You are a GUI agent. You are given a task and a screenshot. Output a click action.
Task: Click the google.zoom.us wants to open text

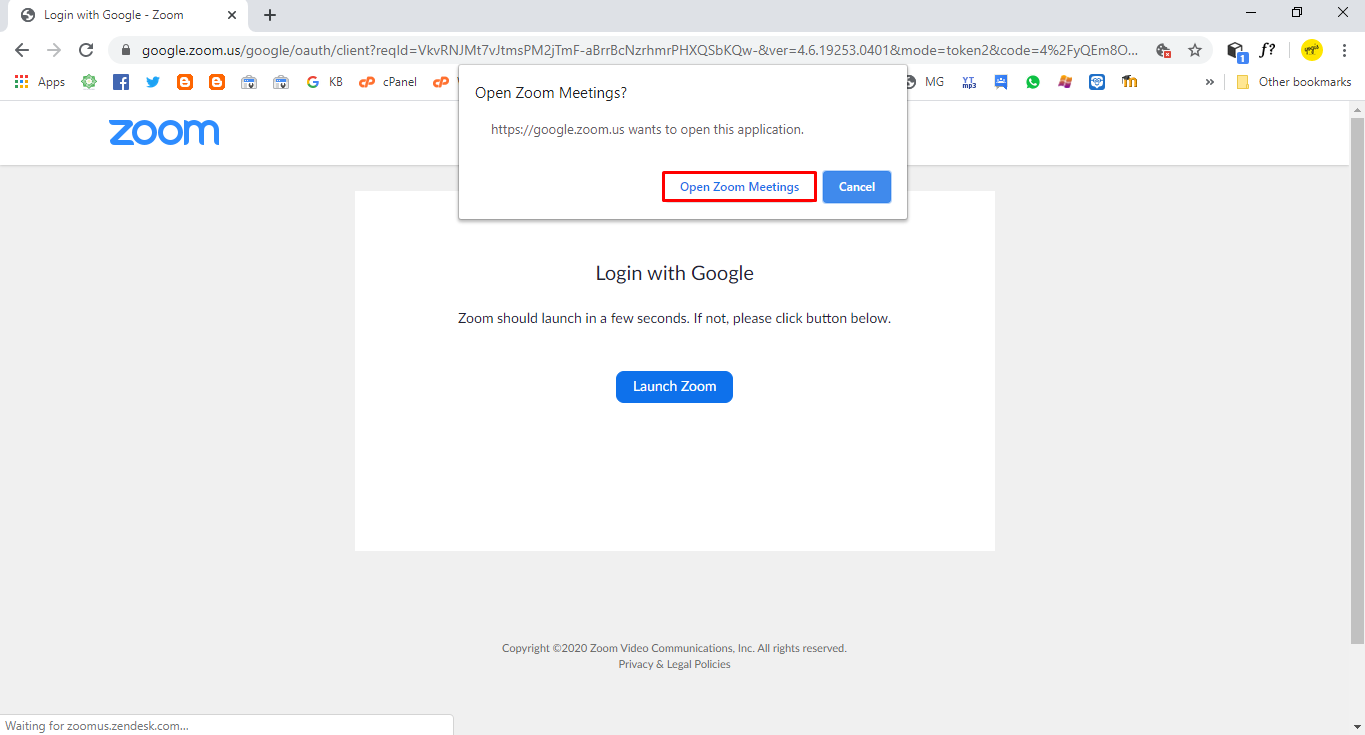(647, 130)
